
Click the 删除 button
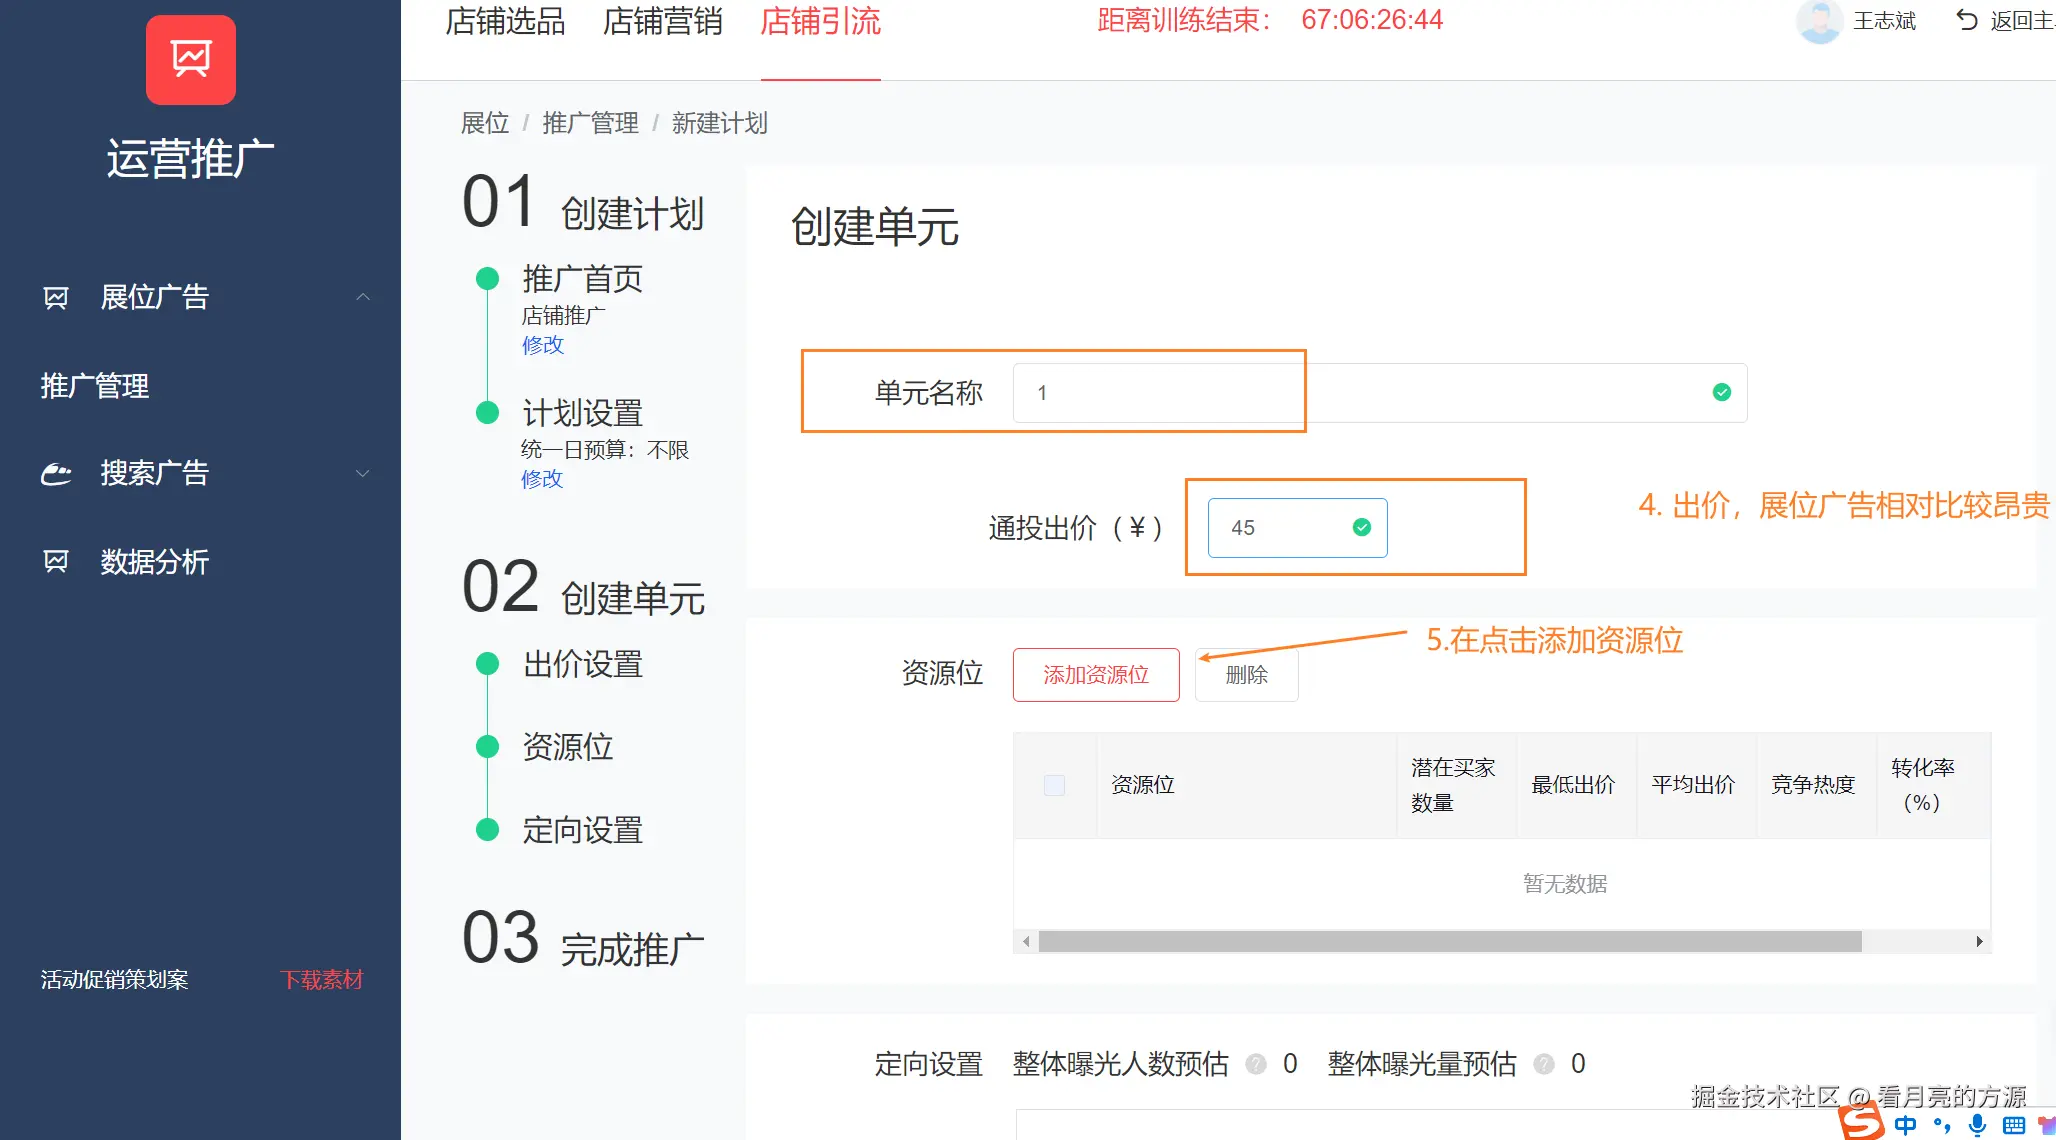click(x=1246, y=675)
